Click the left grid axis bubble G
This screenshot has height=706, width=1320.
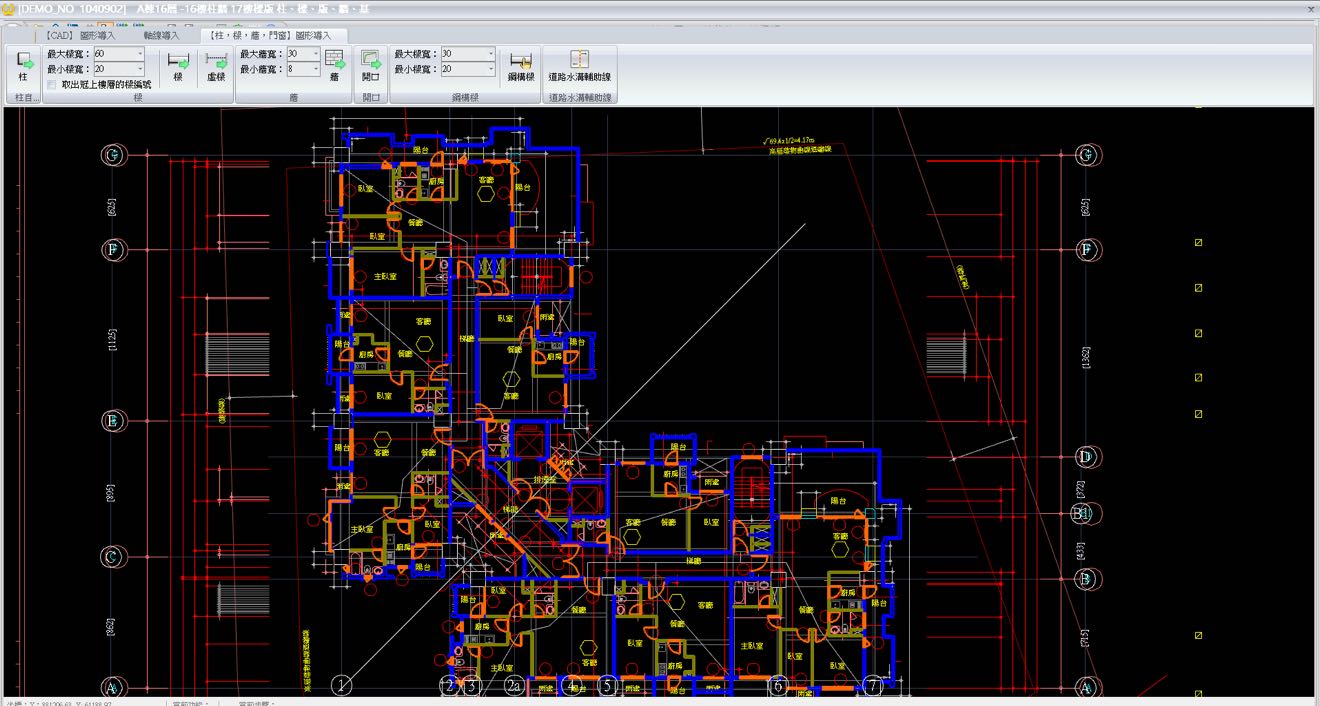[x=113, y=155]
